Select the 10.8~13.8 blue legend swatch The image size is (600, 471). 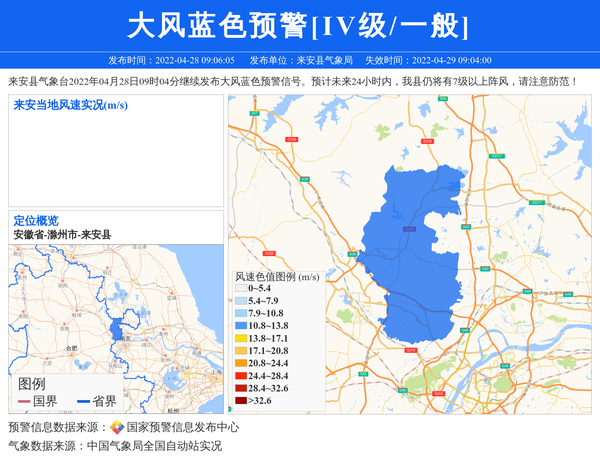[241, 326]
